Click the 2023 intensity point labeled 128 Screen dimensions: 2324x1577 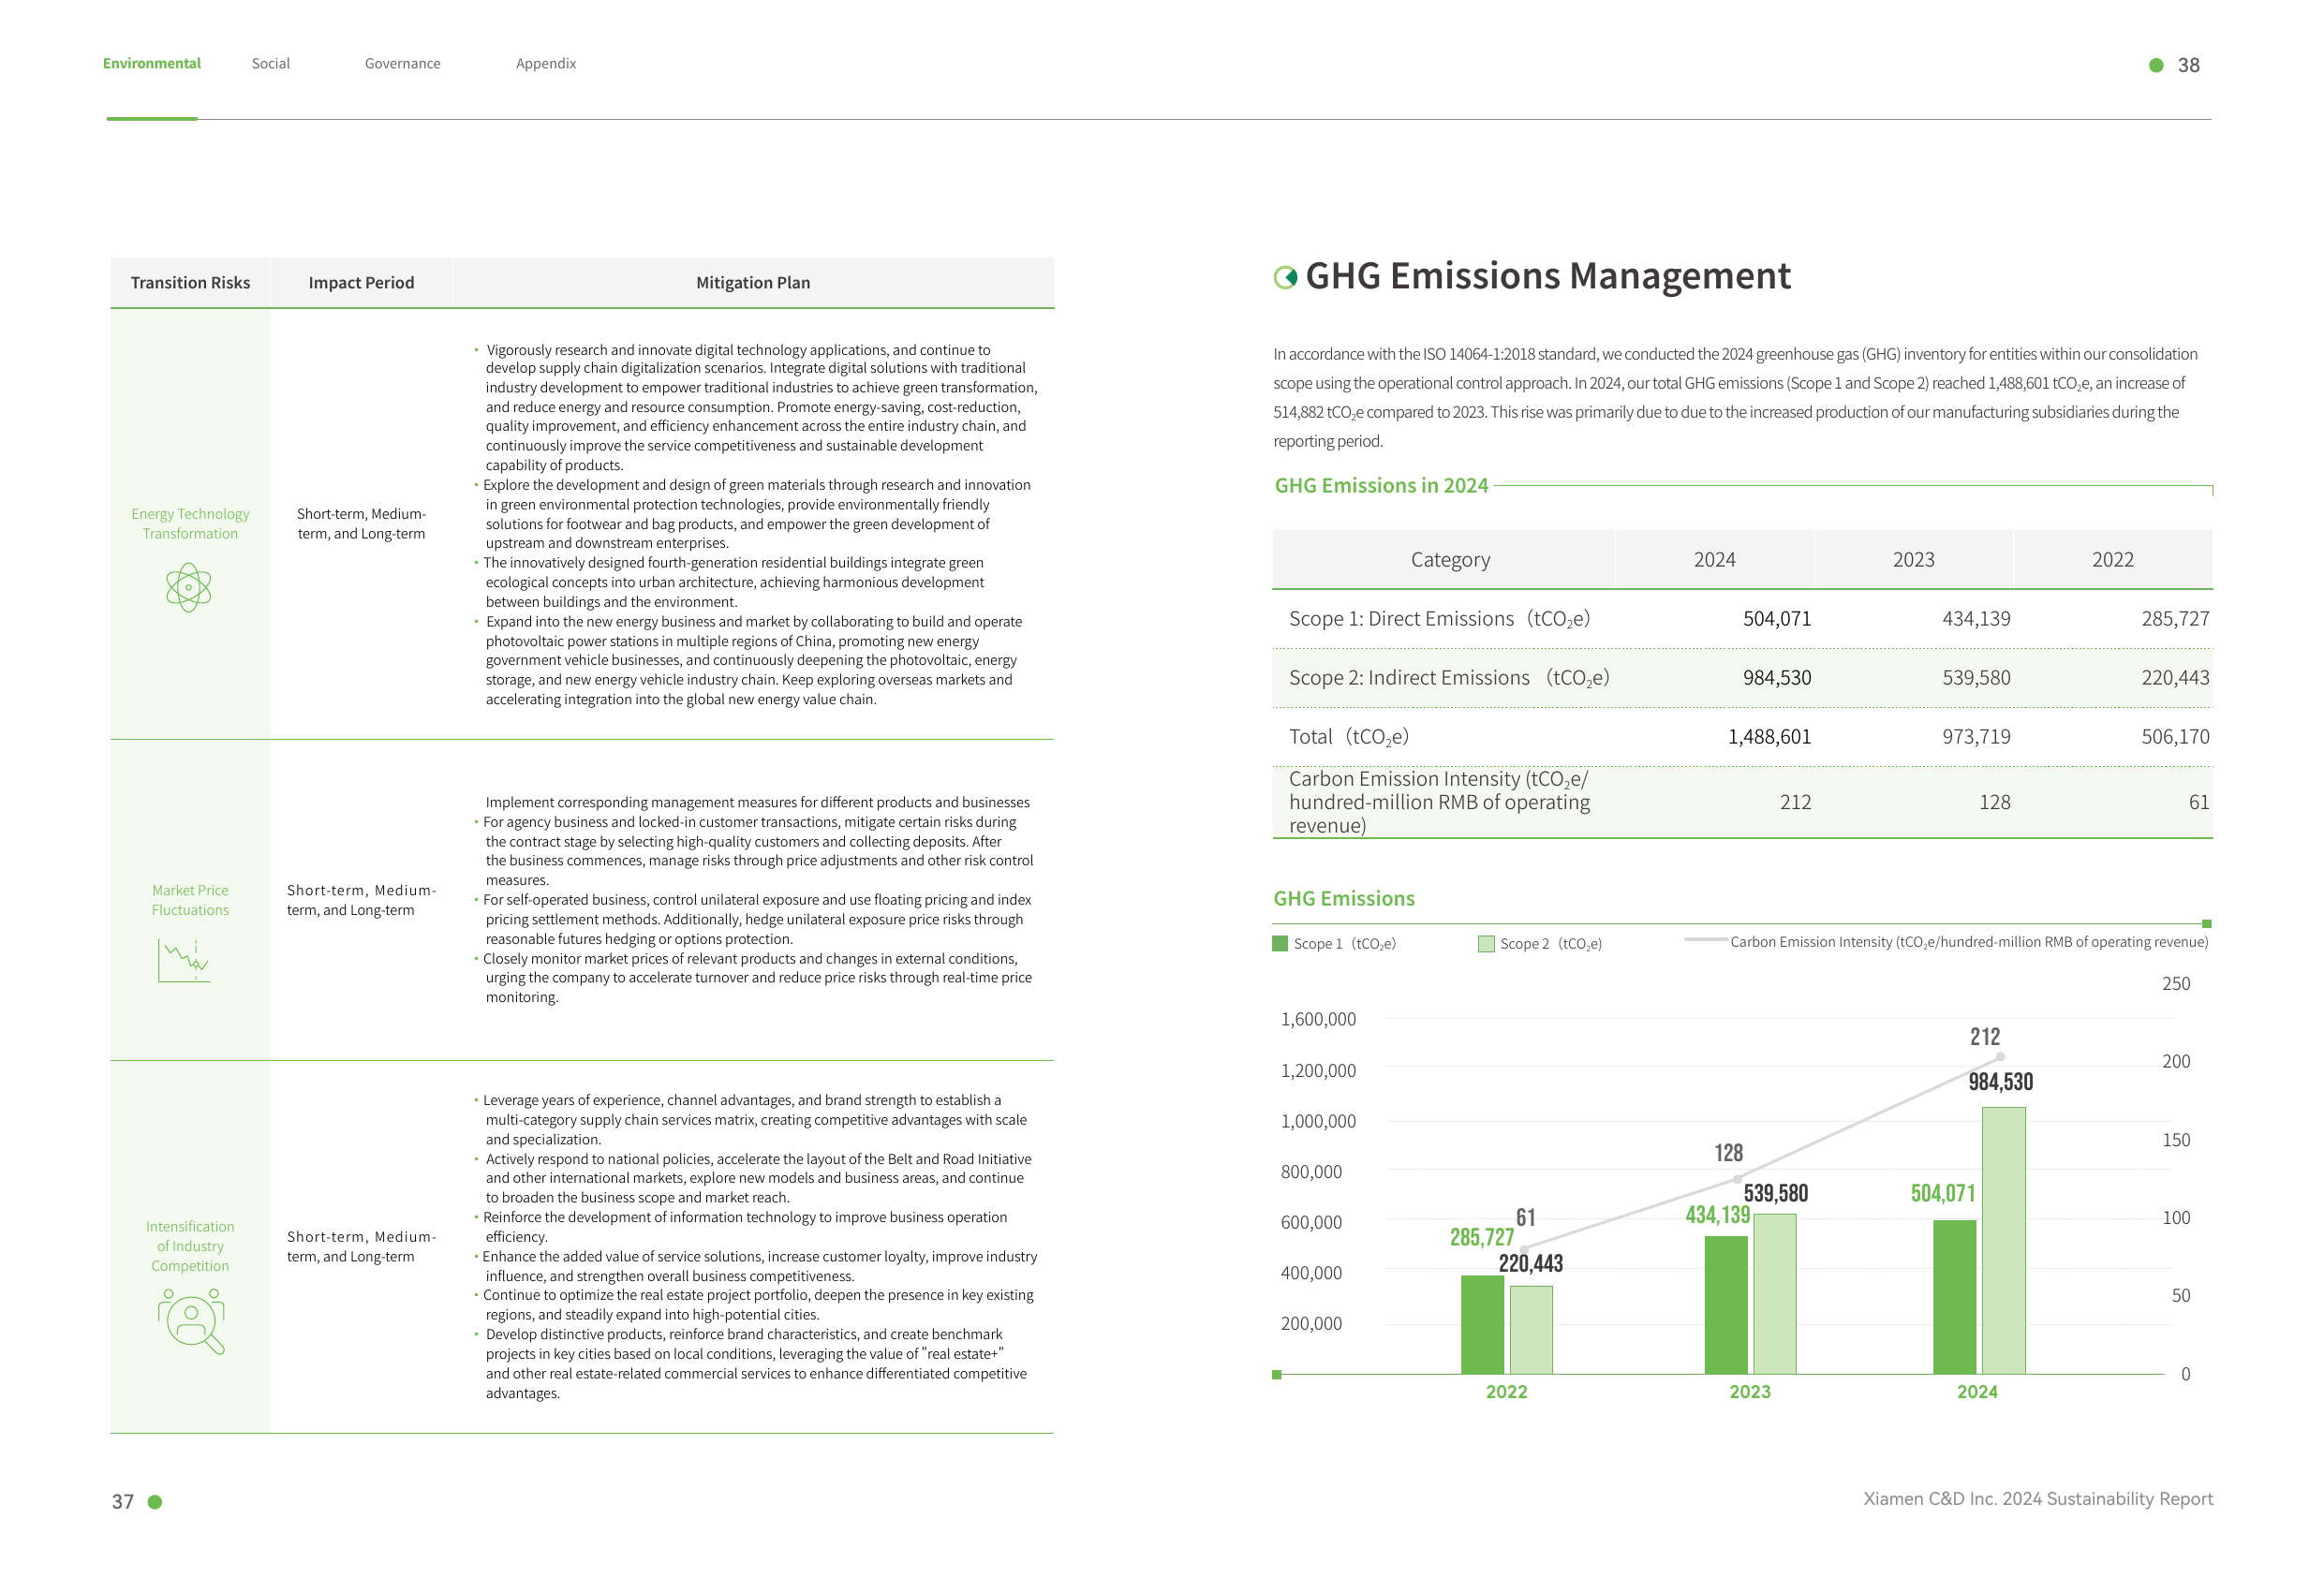(1738, 1178)
